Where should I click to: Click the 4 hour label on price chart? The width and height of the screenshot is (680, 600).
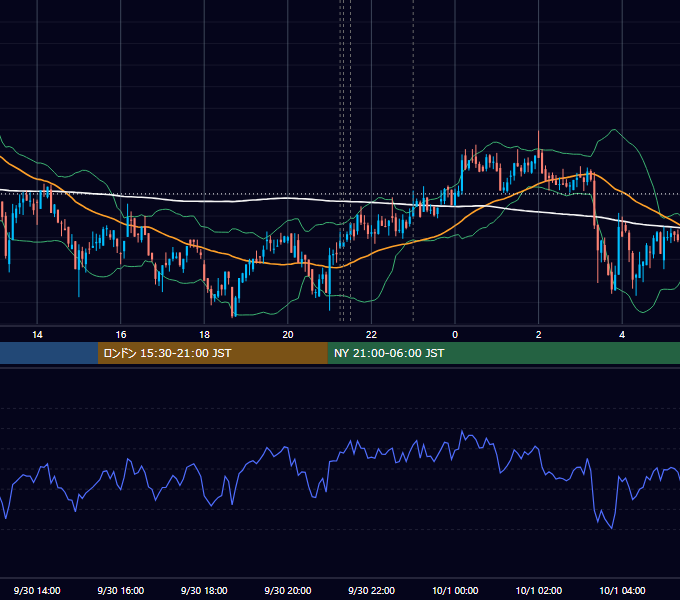point(622,335)
